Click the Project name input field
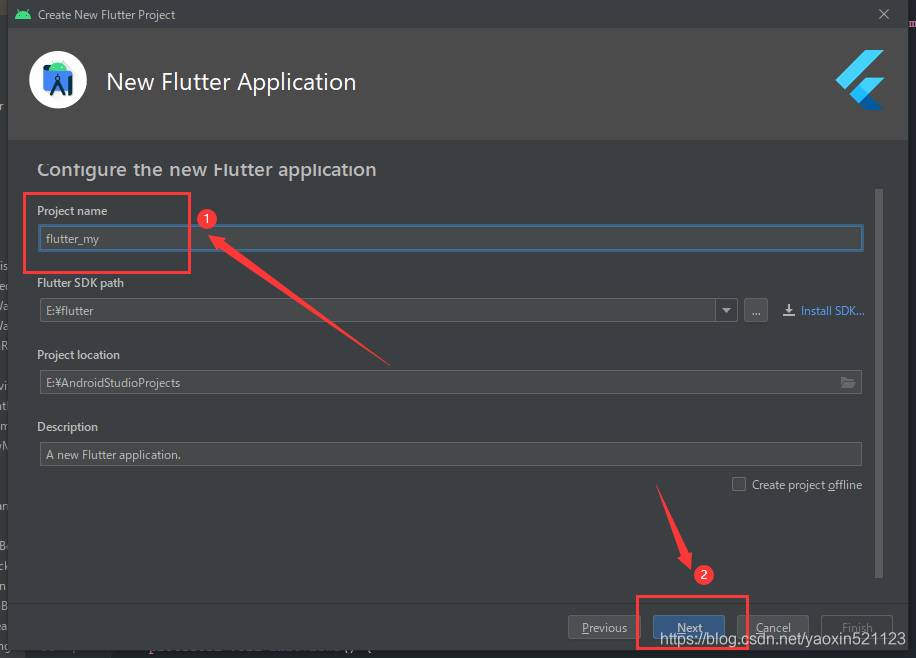The width and height of the screenshot is (916, 658). (450, 238)
